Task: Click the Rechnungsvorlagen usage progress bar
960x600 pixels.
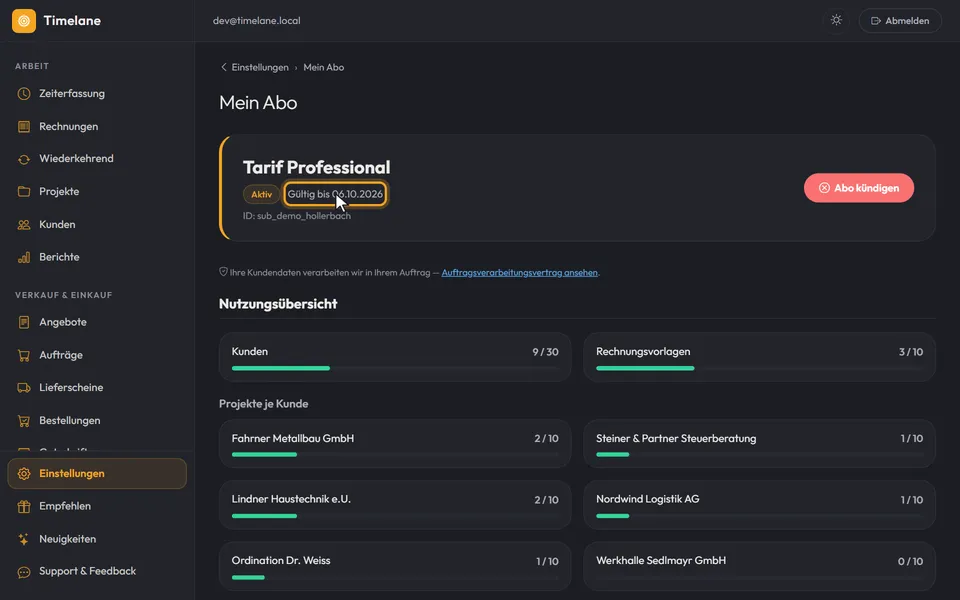Action: tap(759, 368)
